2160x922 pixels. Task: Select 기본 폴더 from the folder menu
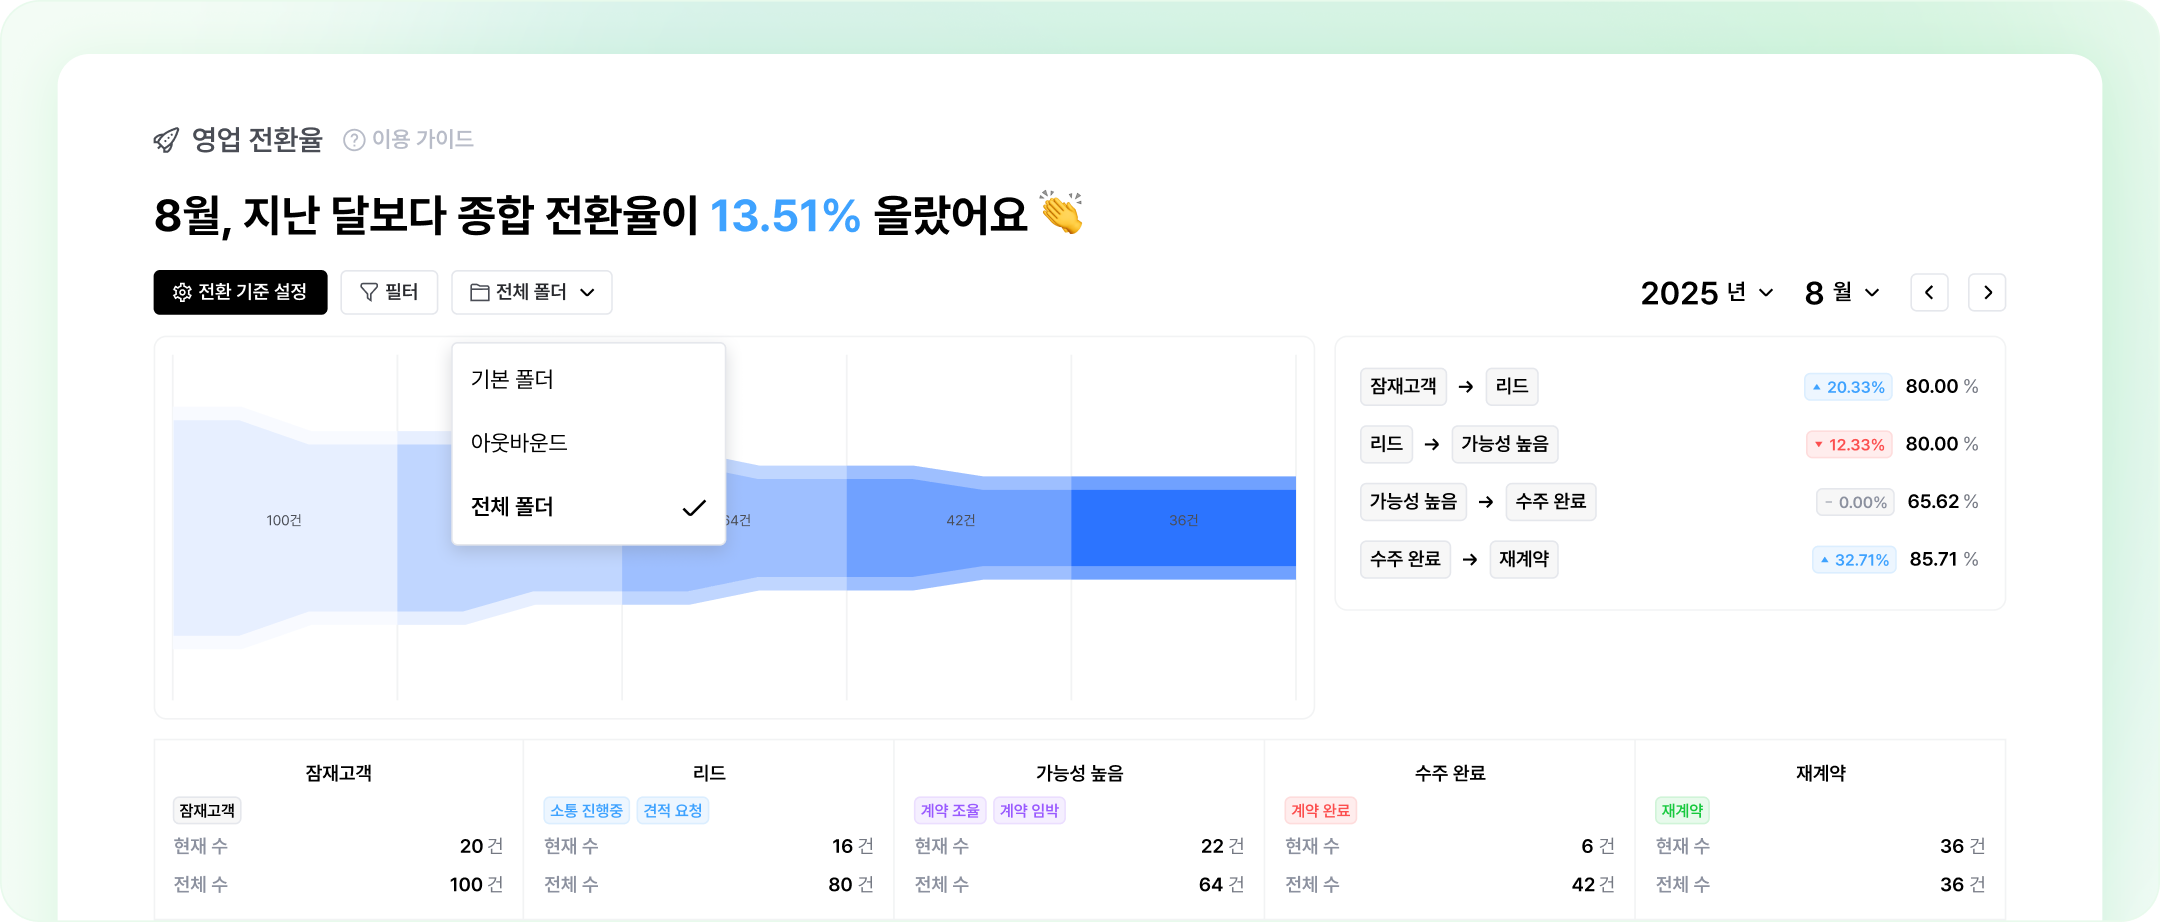tap(512, 380)
